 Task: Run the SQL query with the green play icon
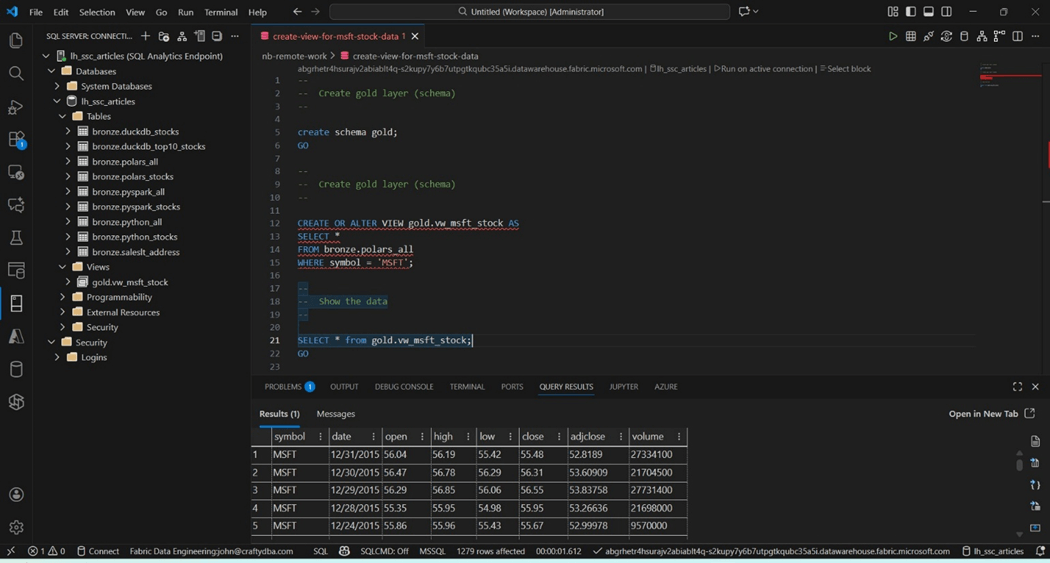(892, 36)
